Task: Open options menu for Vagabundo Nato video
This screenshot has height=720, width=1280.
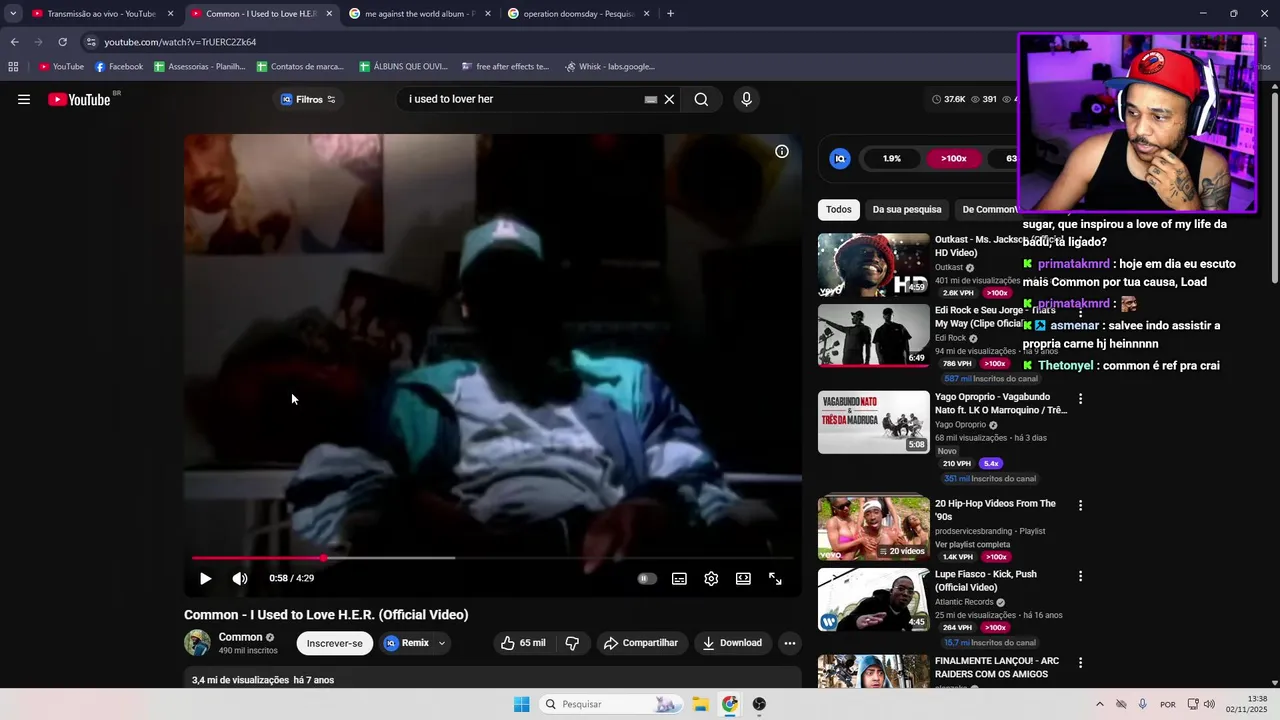Action: pos(1080,399)
